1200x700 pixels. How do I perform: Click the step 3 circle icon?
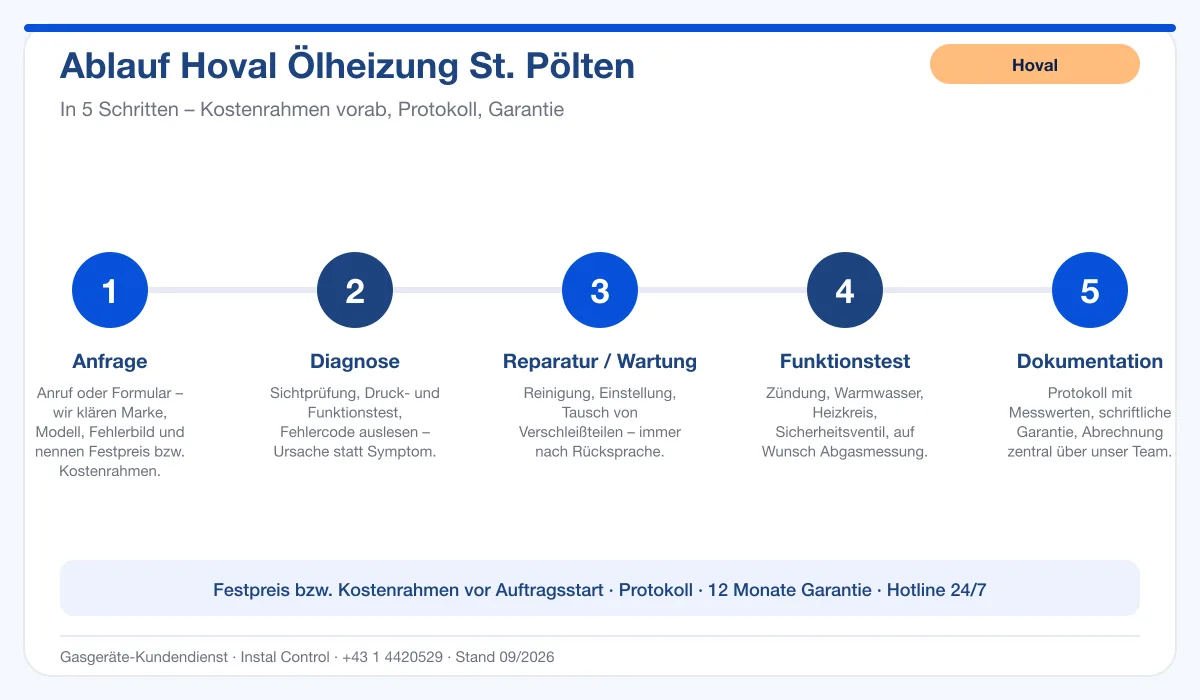tap(600, 290)
